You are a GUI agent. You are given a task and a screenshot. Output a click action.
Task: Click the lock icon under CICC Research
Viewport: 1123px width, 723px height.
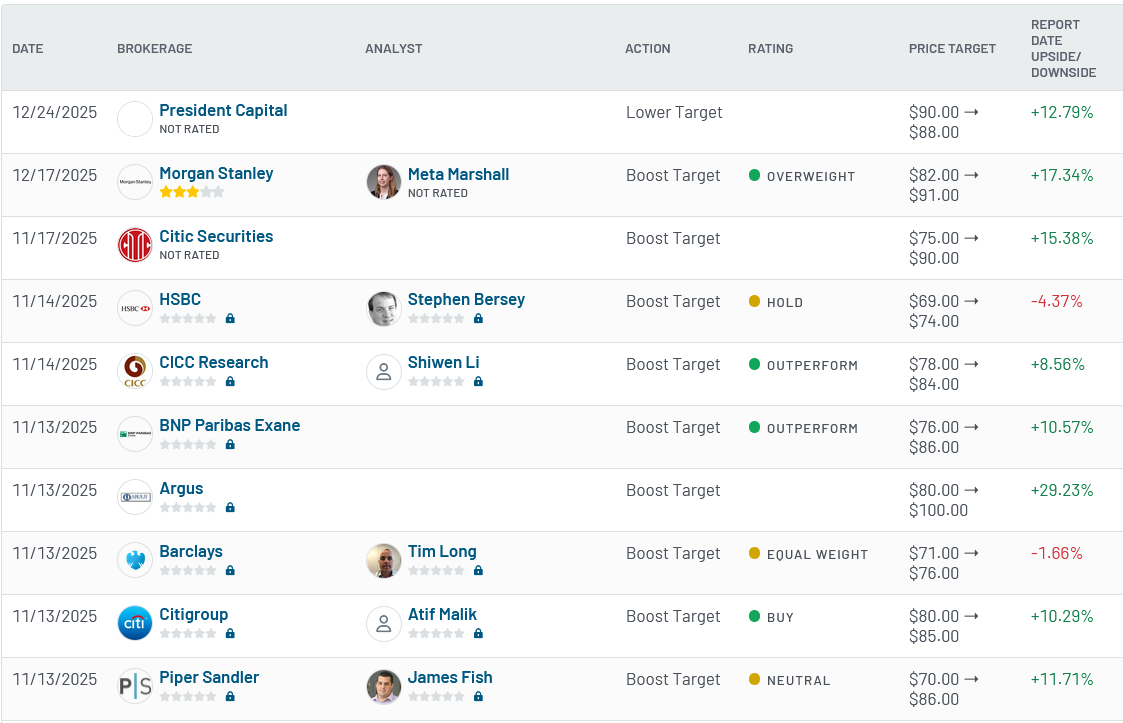[230, 381]
